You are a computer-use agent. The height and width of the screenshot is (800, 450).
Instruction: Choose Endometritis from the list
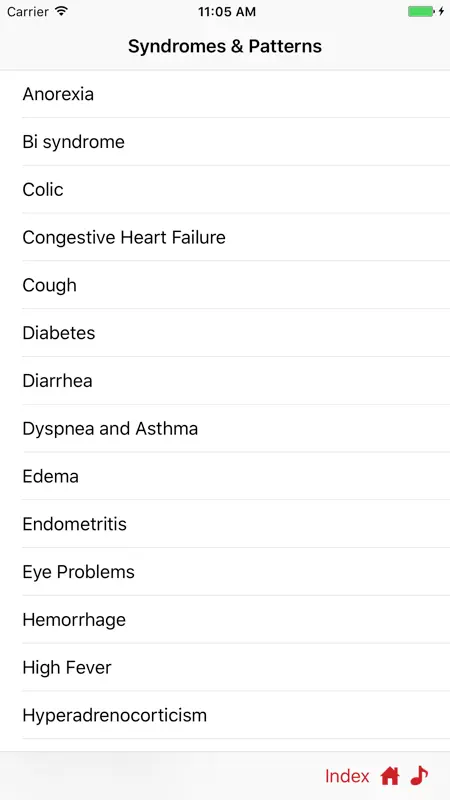click(225, 524)
